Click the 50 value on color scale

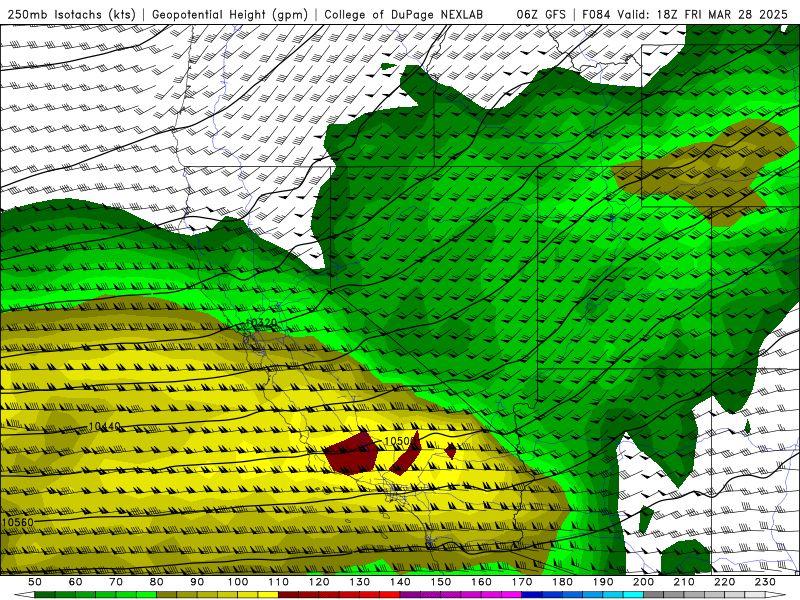[35, 582]
